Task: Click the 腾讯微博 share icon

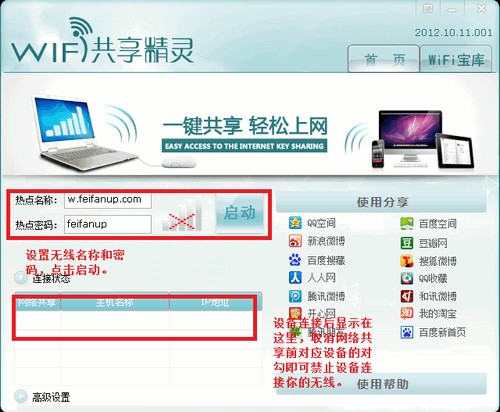Action: 295,296
